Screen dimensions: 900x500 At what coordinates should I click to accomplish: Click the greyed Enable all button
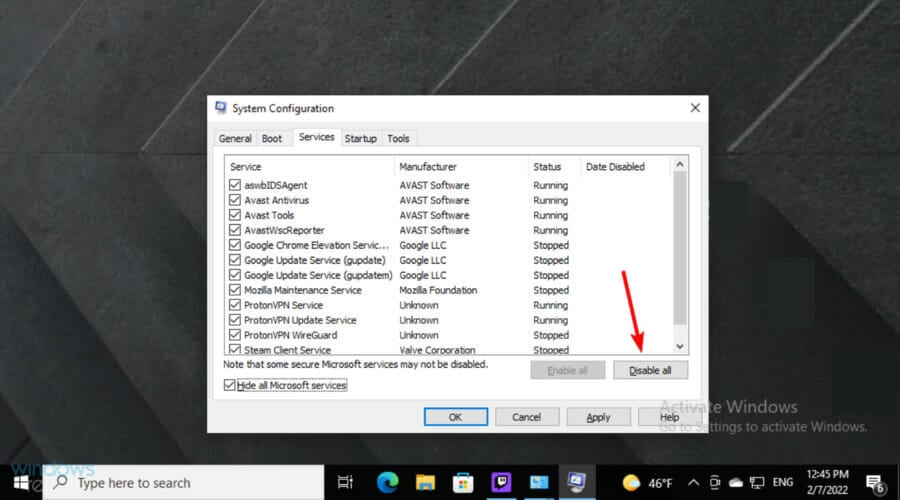pyautogui.click(x=567, y=370)
